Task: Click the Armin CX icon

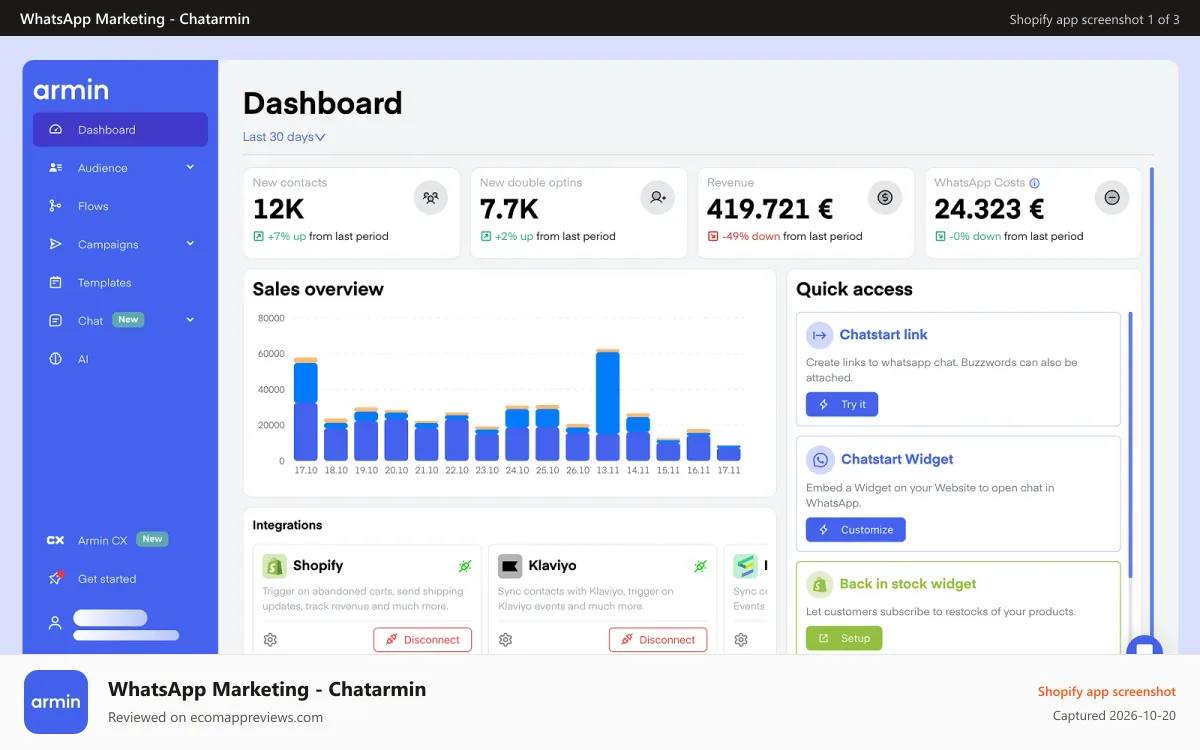Action: click(56, 540)
